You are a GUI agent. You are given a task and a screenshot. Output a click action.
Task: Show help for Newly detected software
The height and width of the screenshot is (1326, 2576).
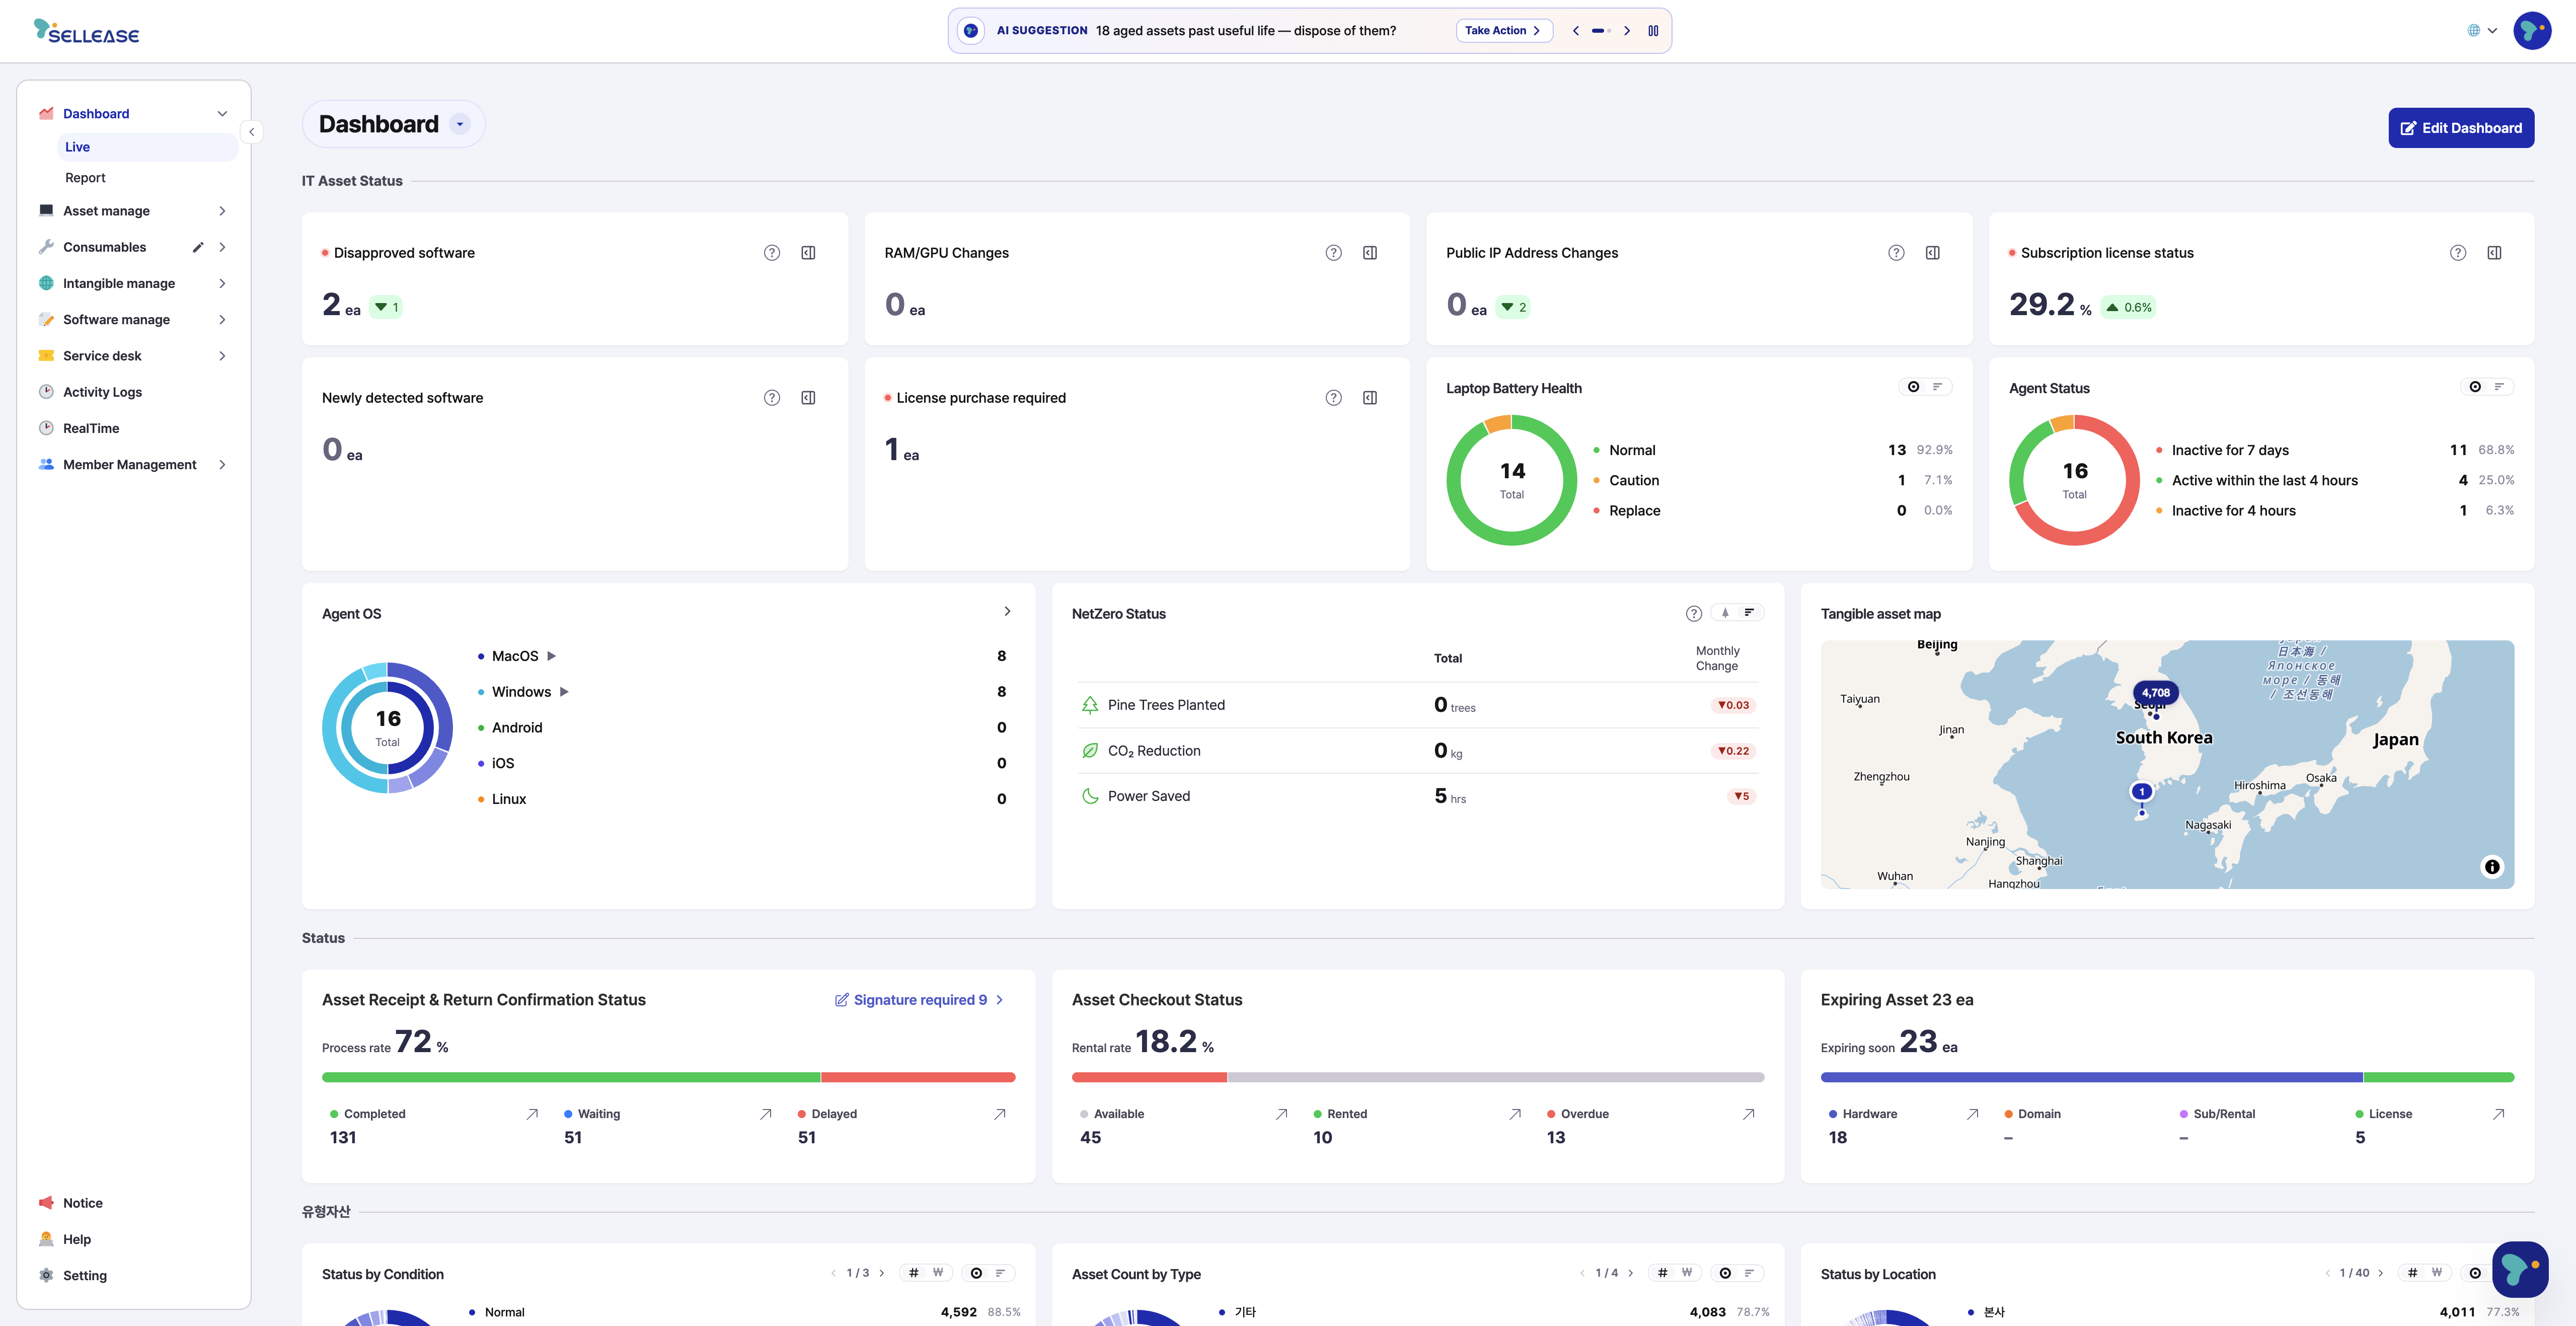[x=772, y=398]
